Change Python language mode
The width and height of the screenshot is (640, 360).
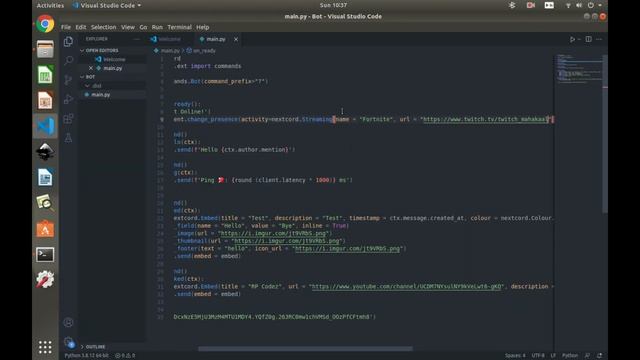[x=570, y=356]
